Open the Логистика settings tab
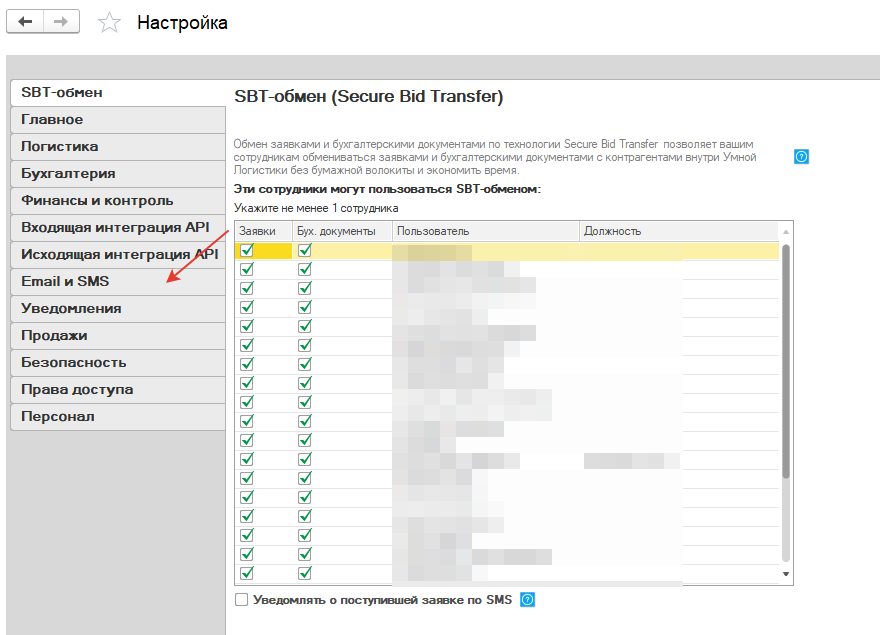The width and height of the screenshot is (880, 635). pos(118,147)
